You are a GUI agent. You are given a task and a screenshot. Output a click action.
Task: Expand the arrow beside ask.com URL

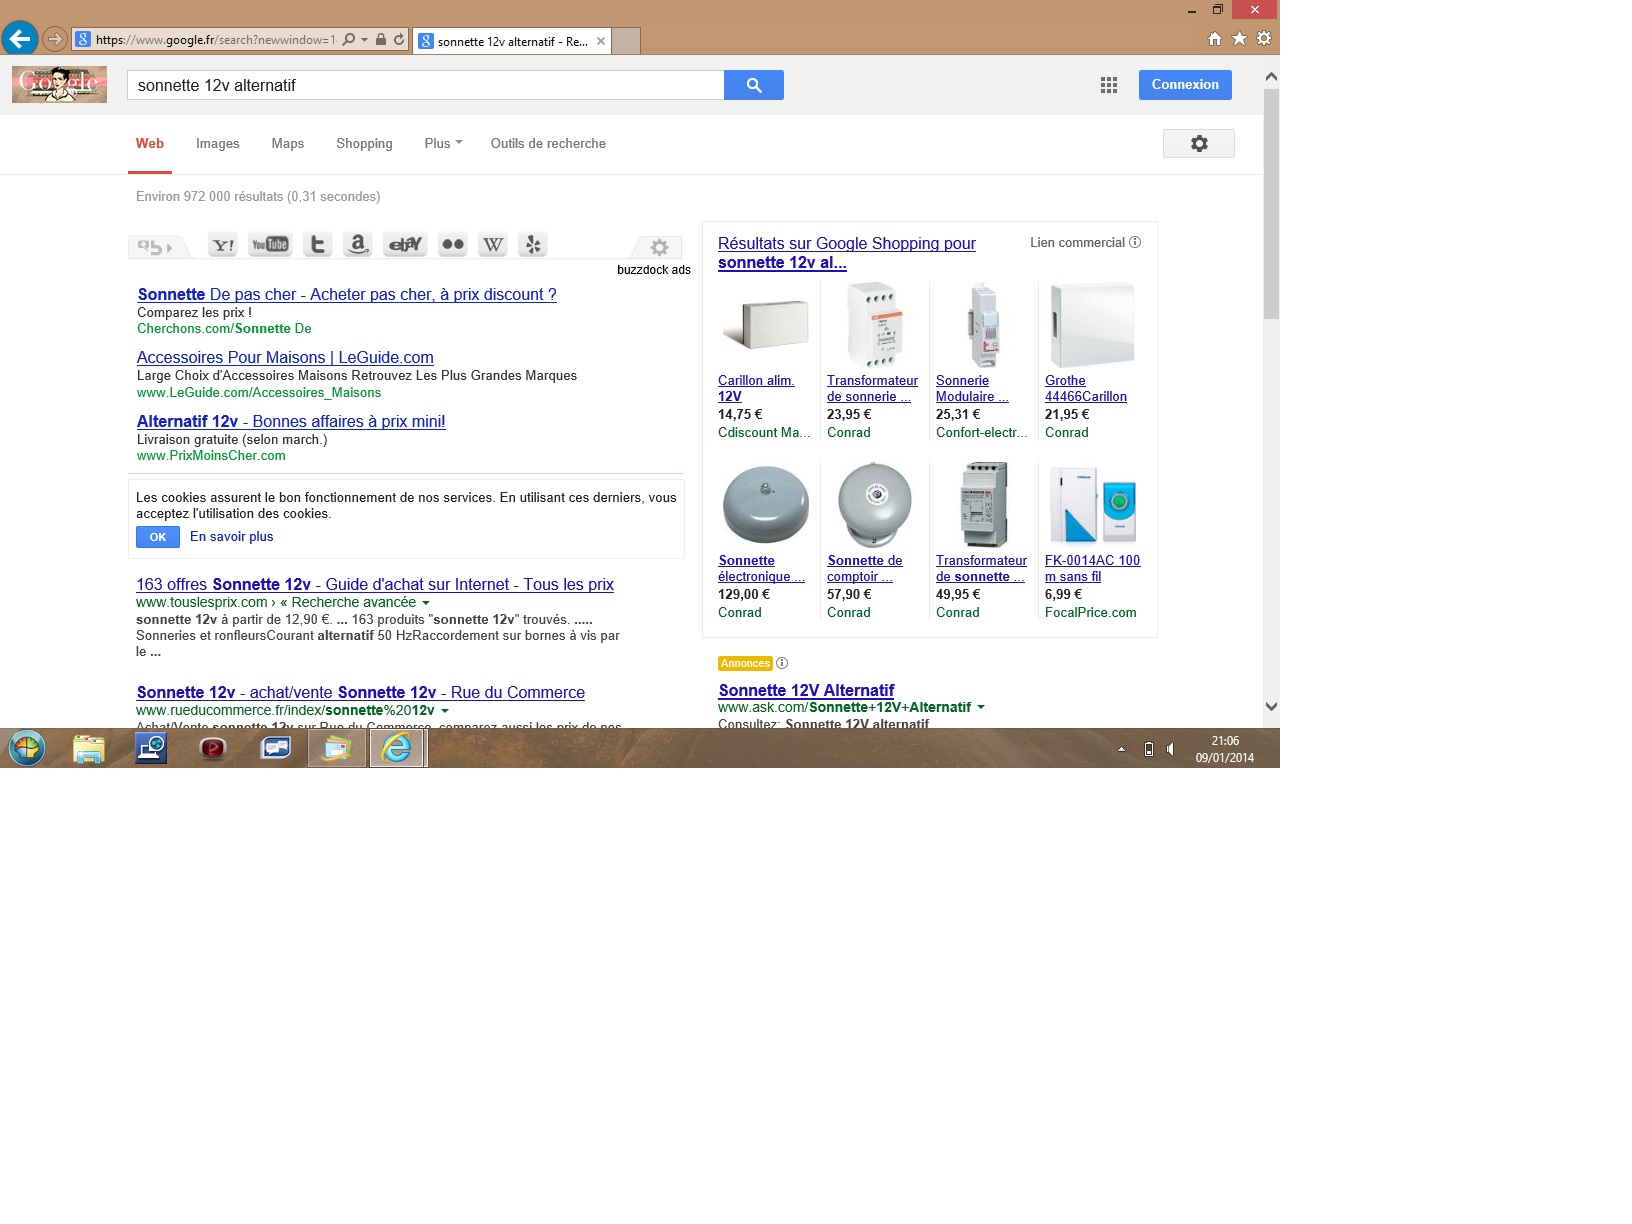(x=981, y=707)
